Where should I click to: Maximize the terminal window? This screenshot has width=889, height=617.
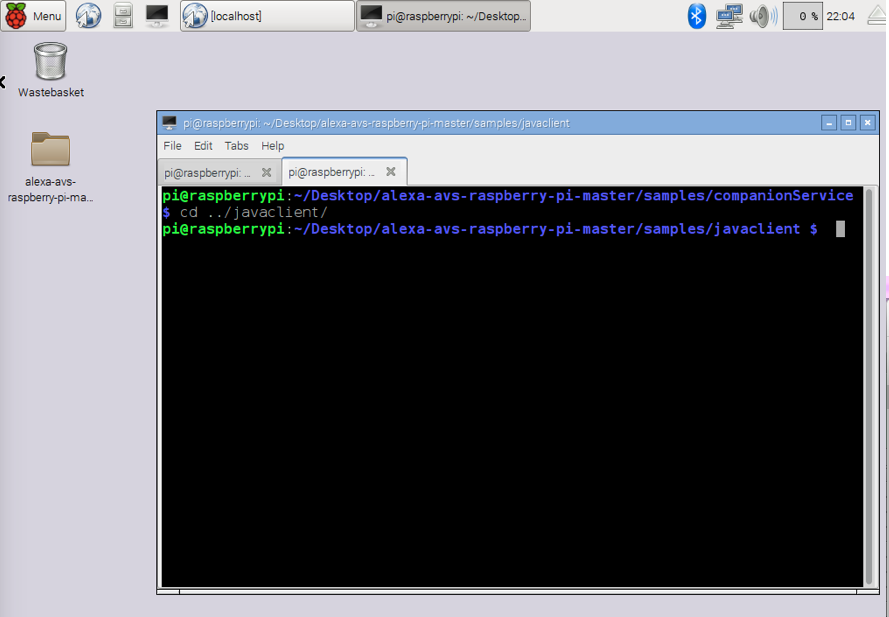[848, 122]
